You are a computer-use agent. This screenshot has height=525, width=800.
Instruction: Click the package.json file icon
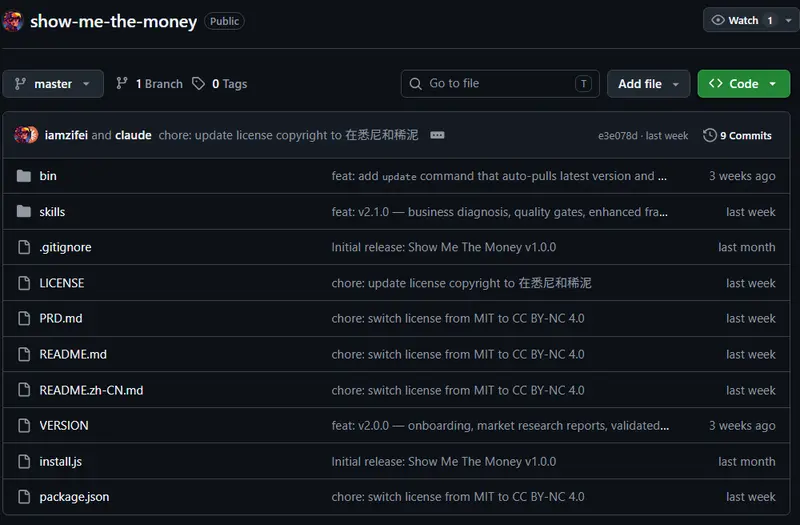(x=24, y=497)
